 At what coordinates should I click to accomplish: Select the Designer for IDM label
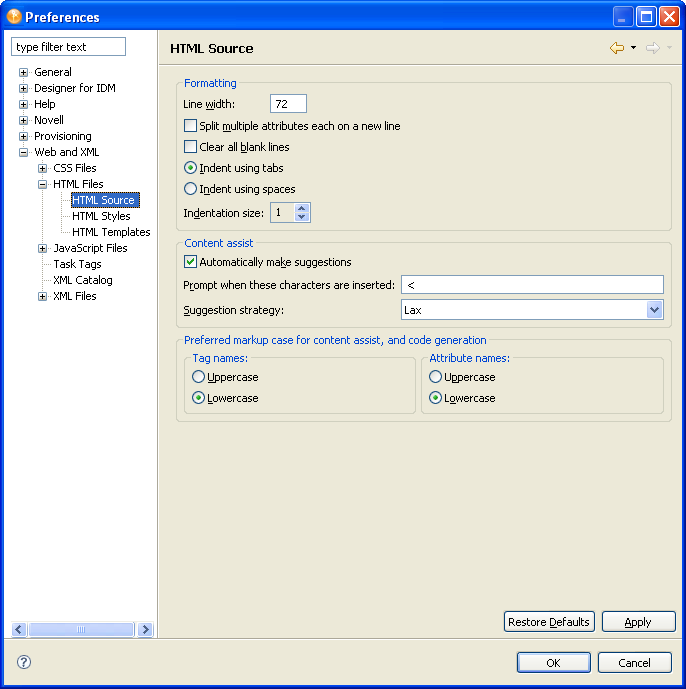point(75,88)
